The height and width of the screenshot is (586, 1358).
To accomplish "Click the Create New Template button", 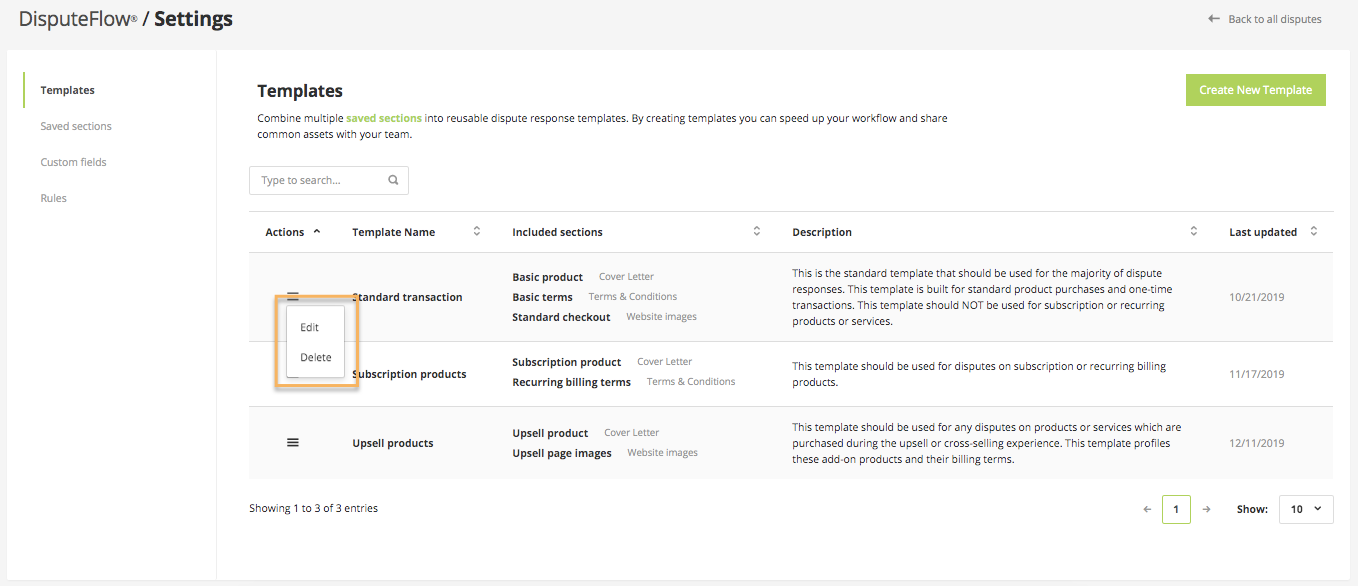I will tap(1255, 90).
